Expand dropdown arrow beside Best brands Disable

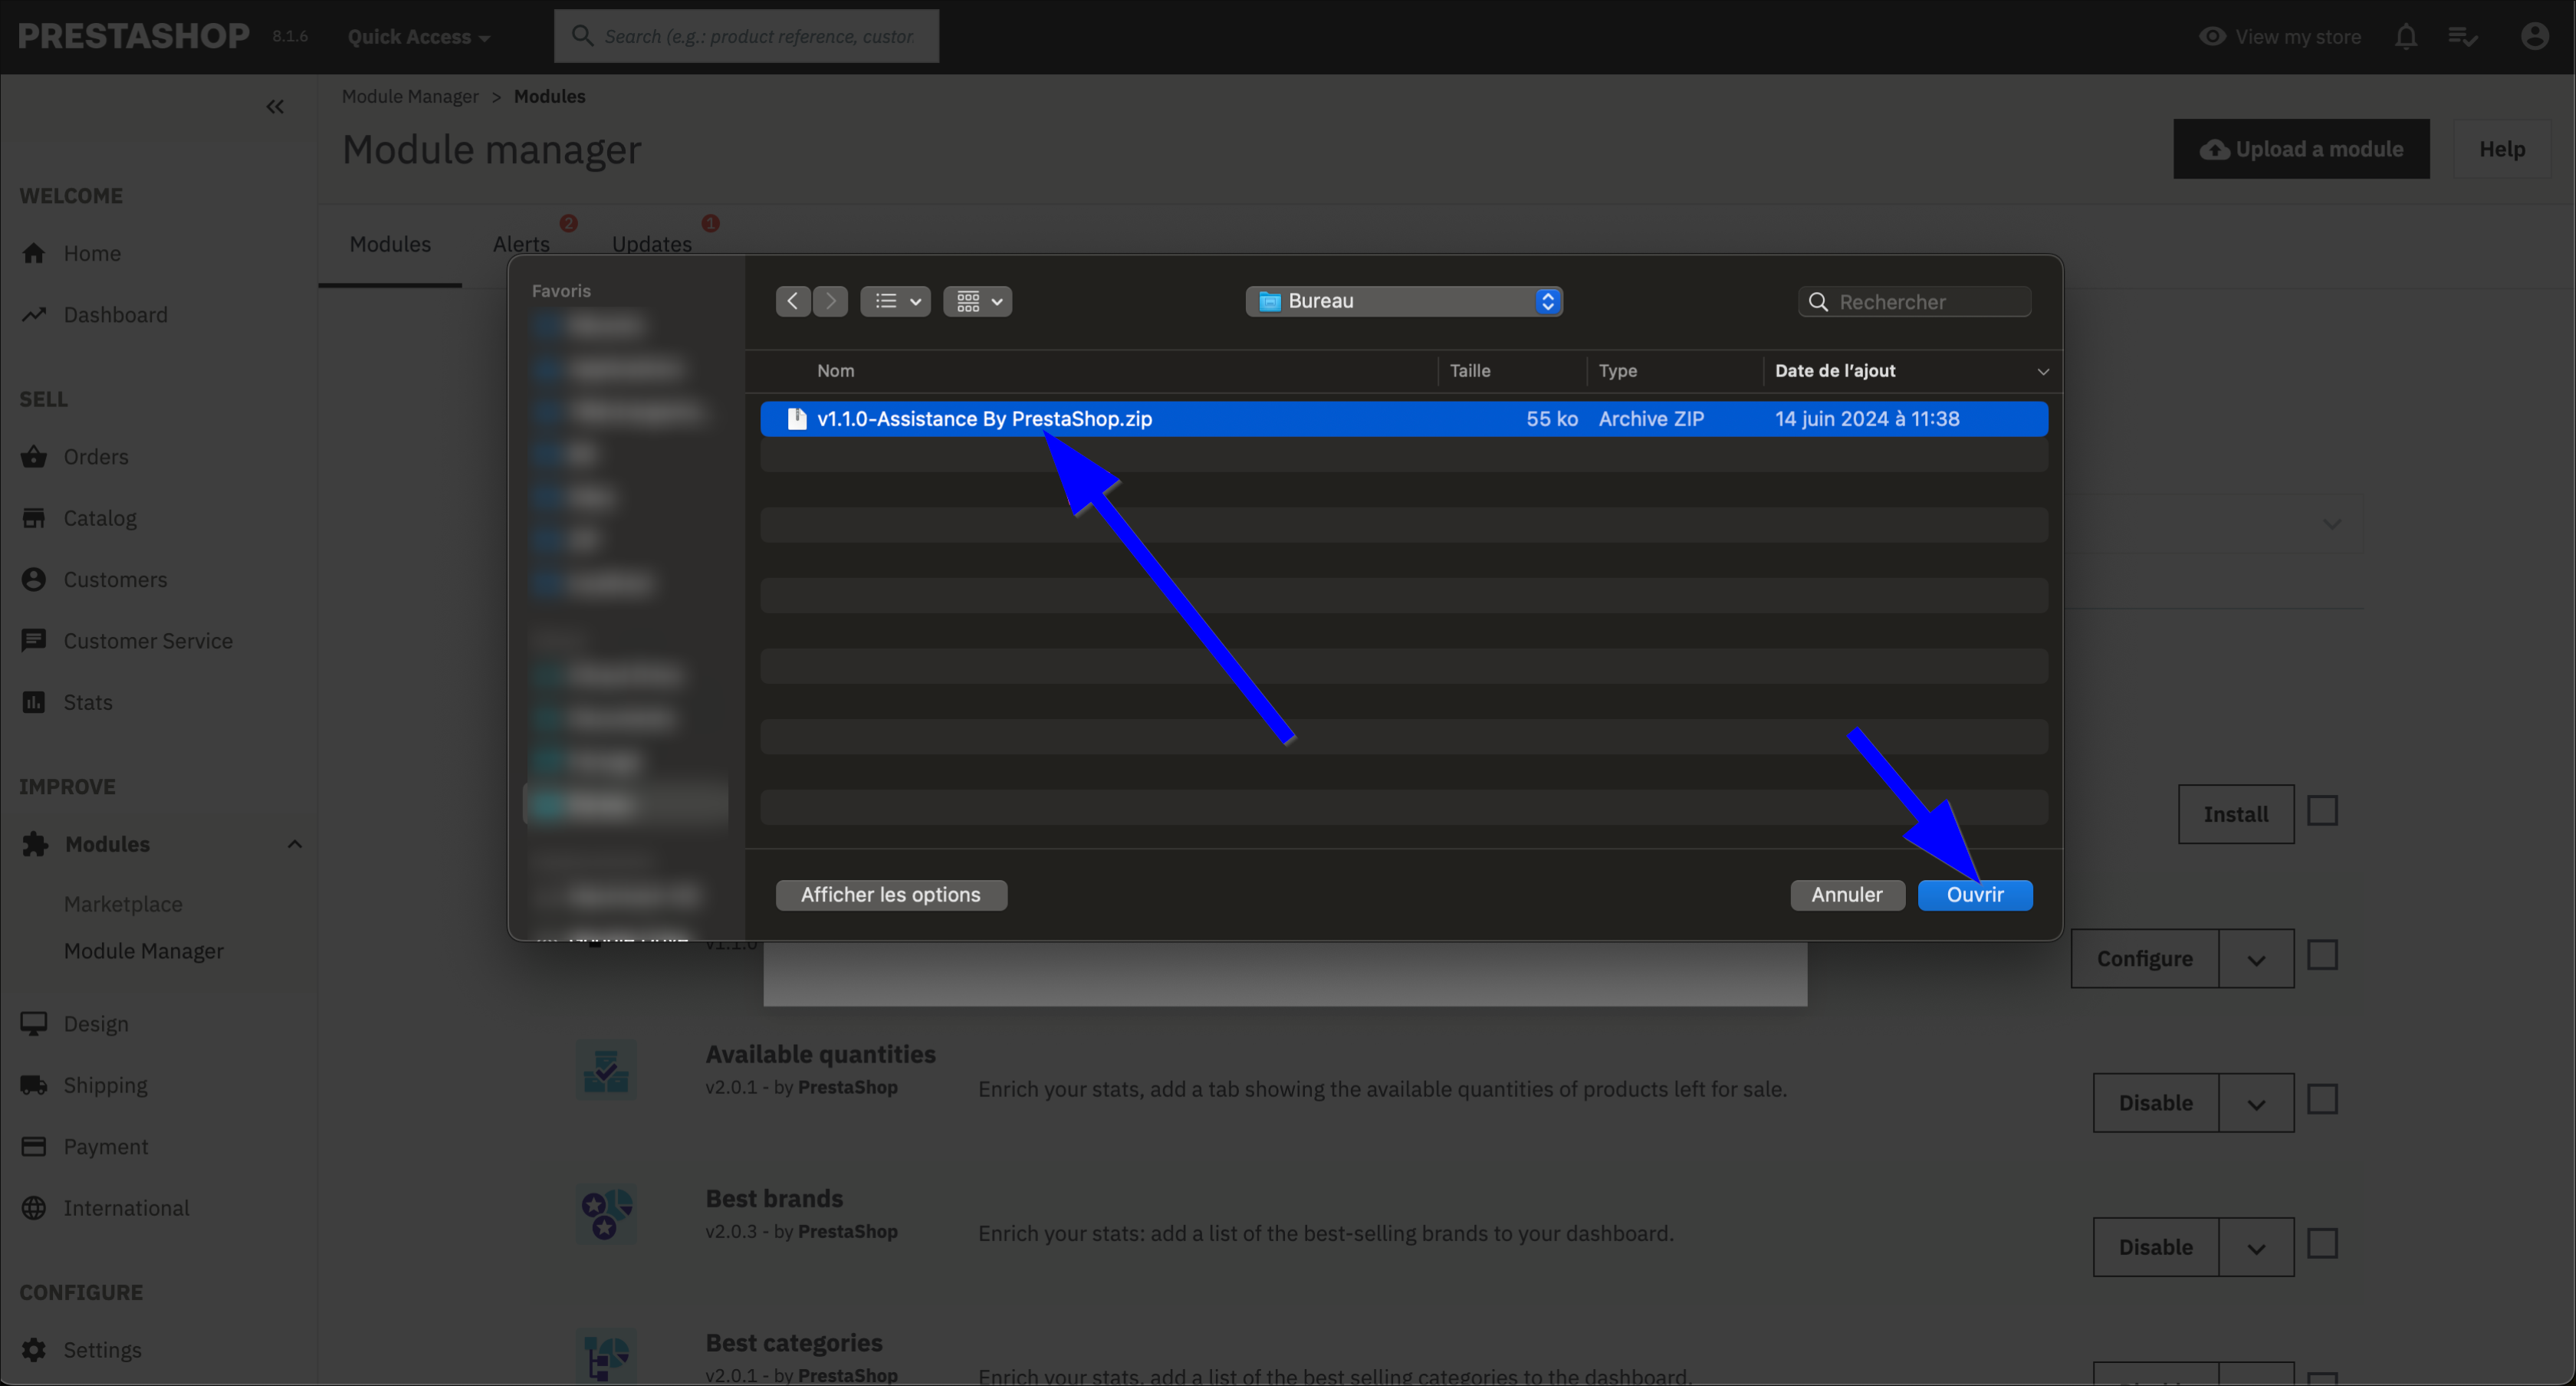2256,1247
